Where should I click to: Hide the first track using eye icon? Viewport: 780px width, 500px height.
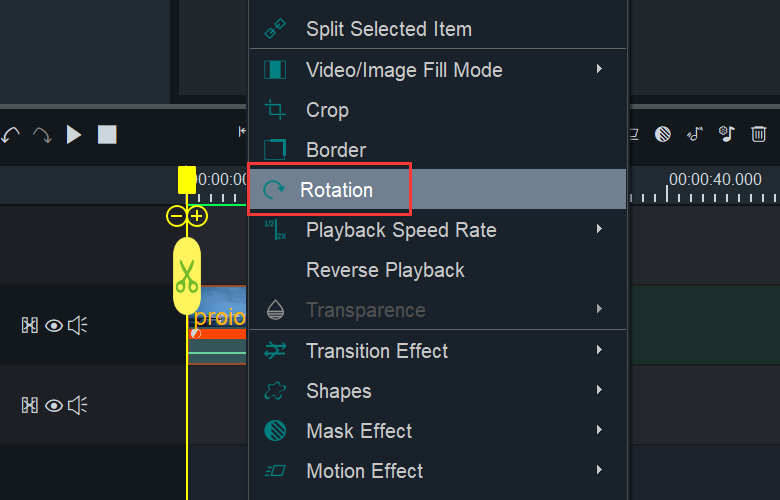click(x=54, y=325)
